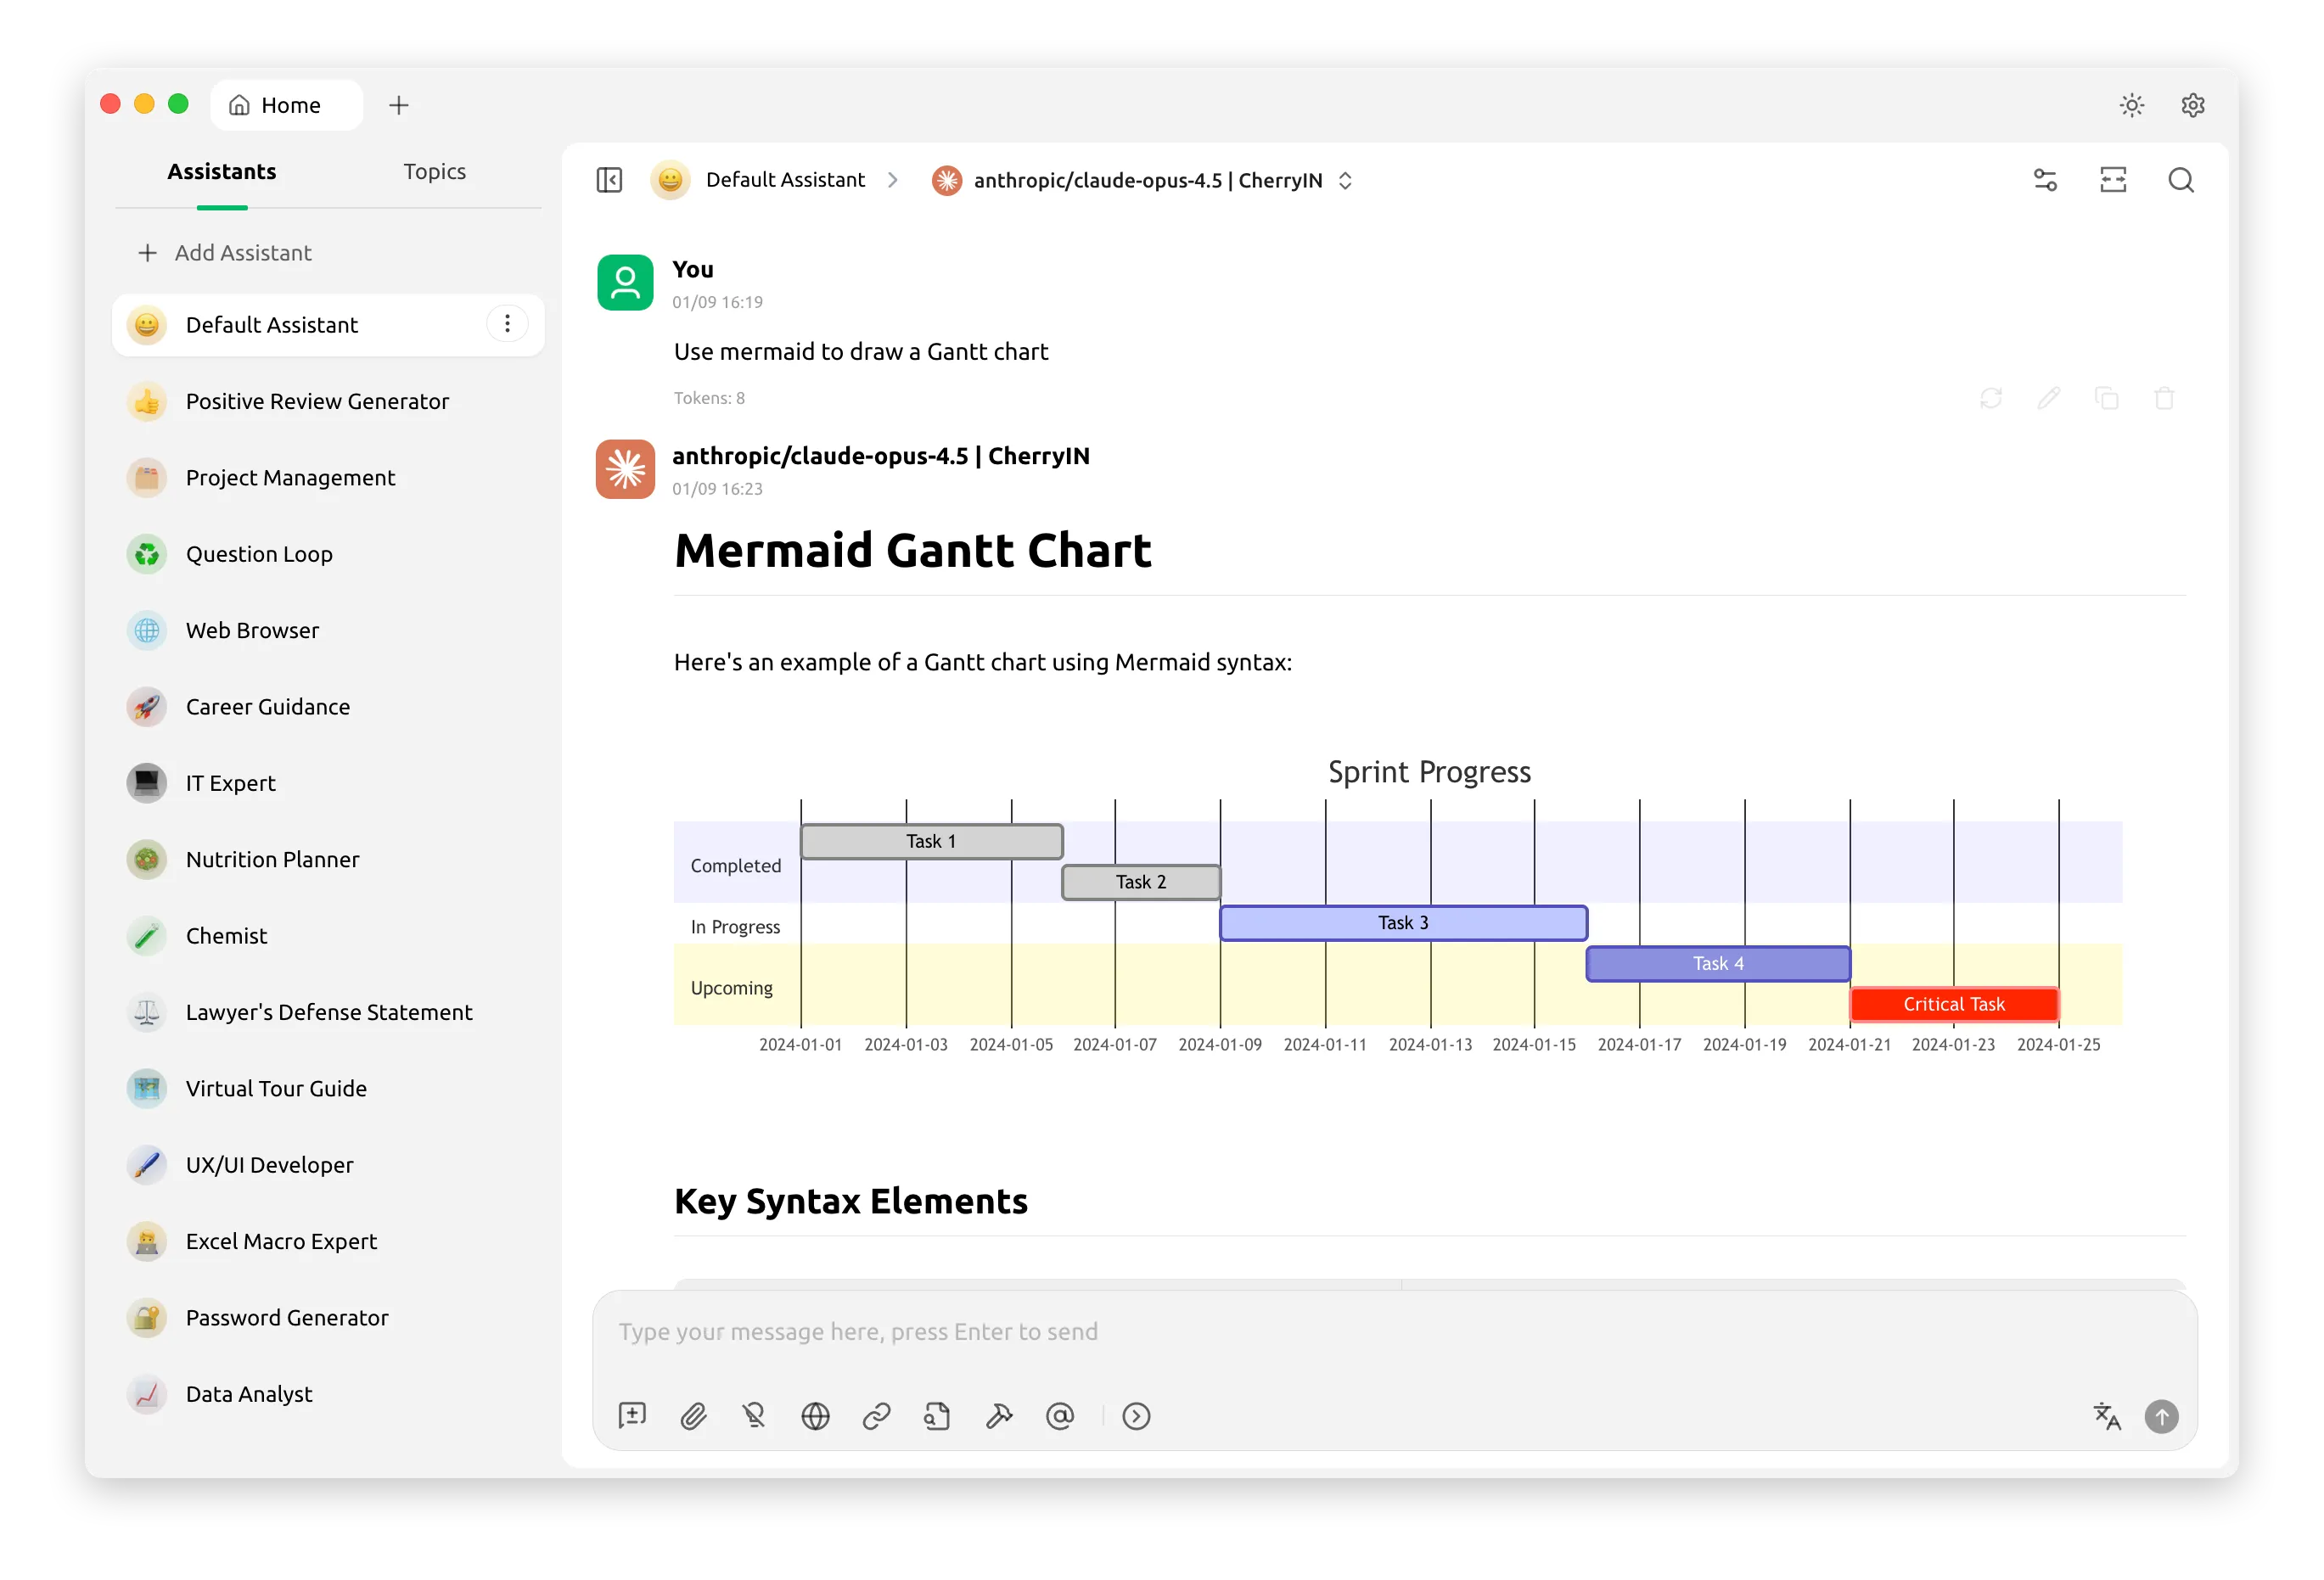The image size is (2324, 1580).
Task: Expand the quick phrases arrow icon
Action: [x=1136, y=1416]
